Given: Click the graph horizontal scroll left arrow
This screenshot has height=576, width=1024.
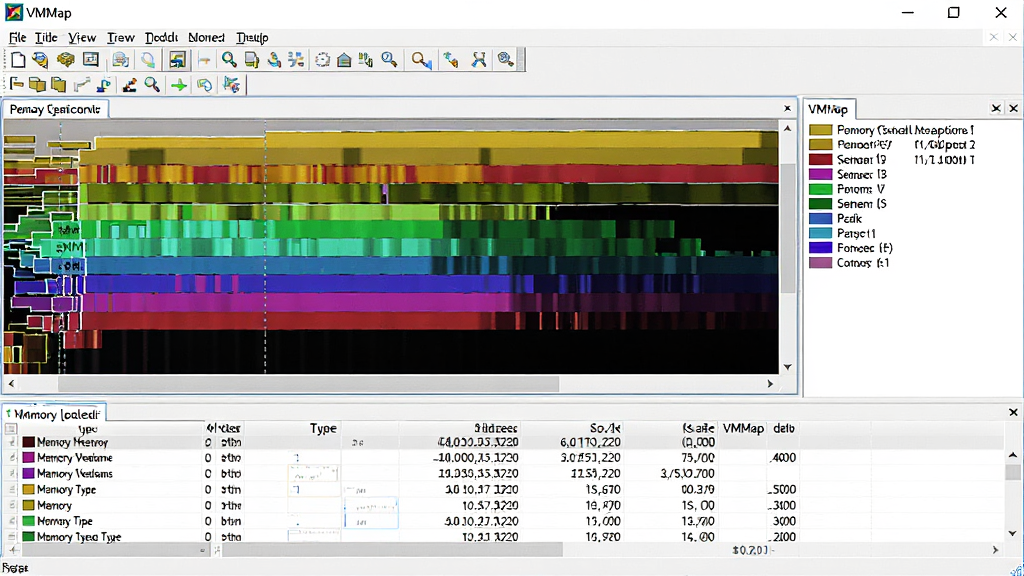Looking at the screenshot, I should (x=11, y=384).
